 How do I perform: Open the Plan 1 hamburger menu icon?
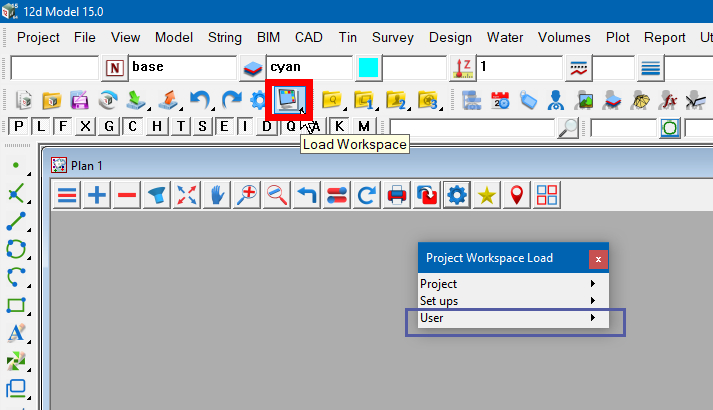point(67,195)
